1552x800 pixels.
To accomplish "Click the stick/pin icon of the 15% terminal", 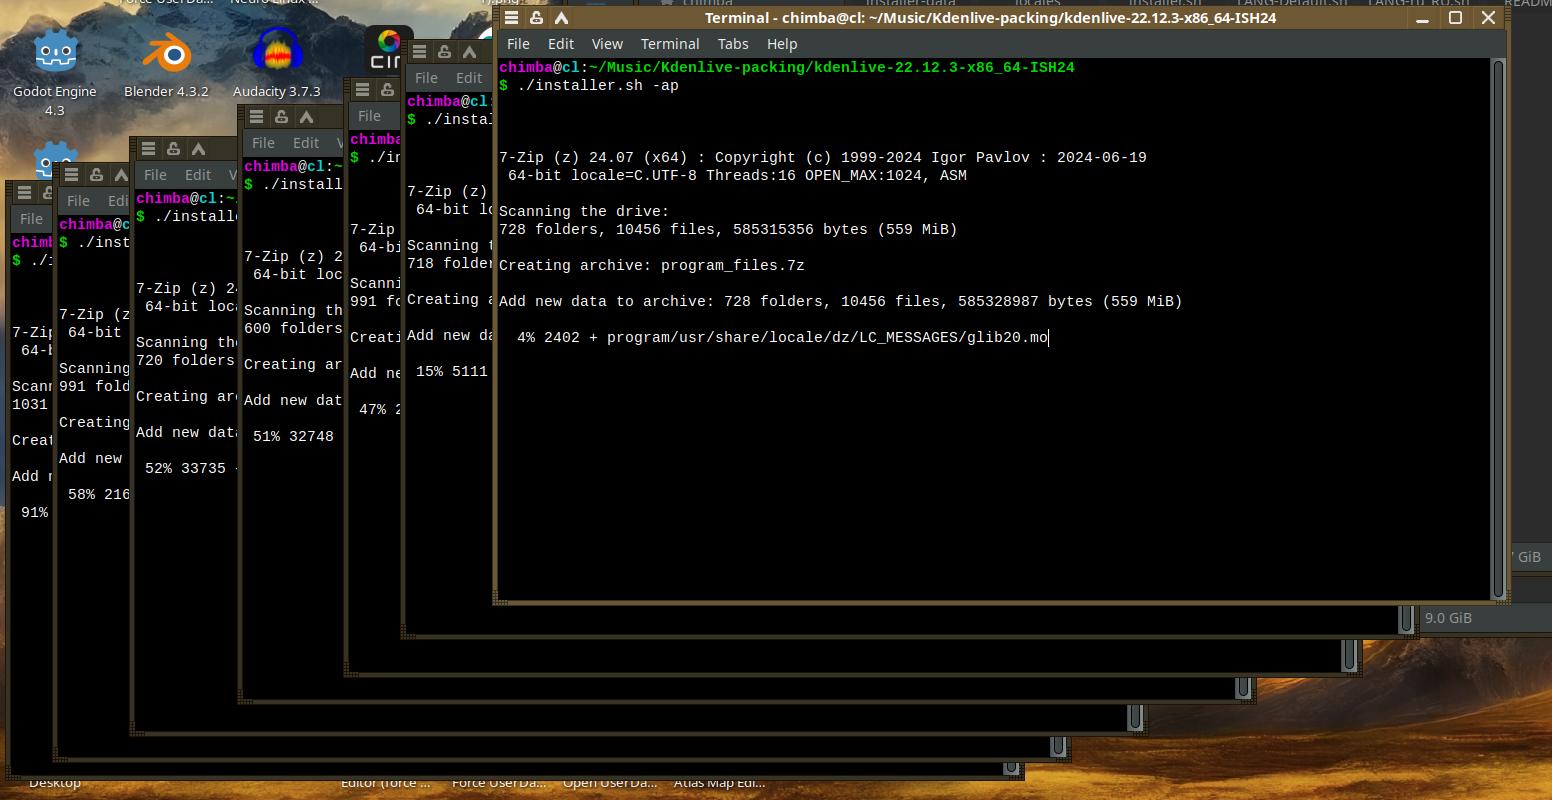I will tap(444, 52).
